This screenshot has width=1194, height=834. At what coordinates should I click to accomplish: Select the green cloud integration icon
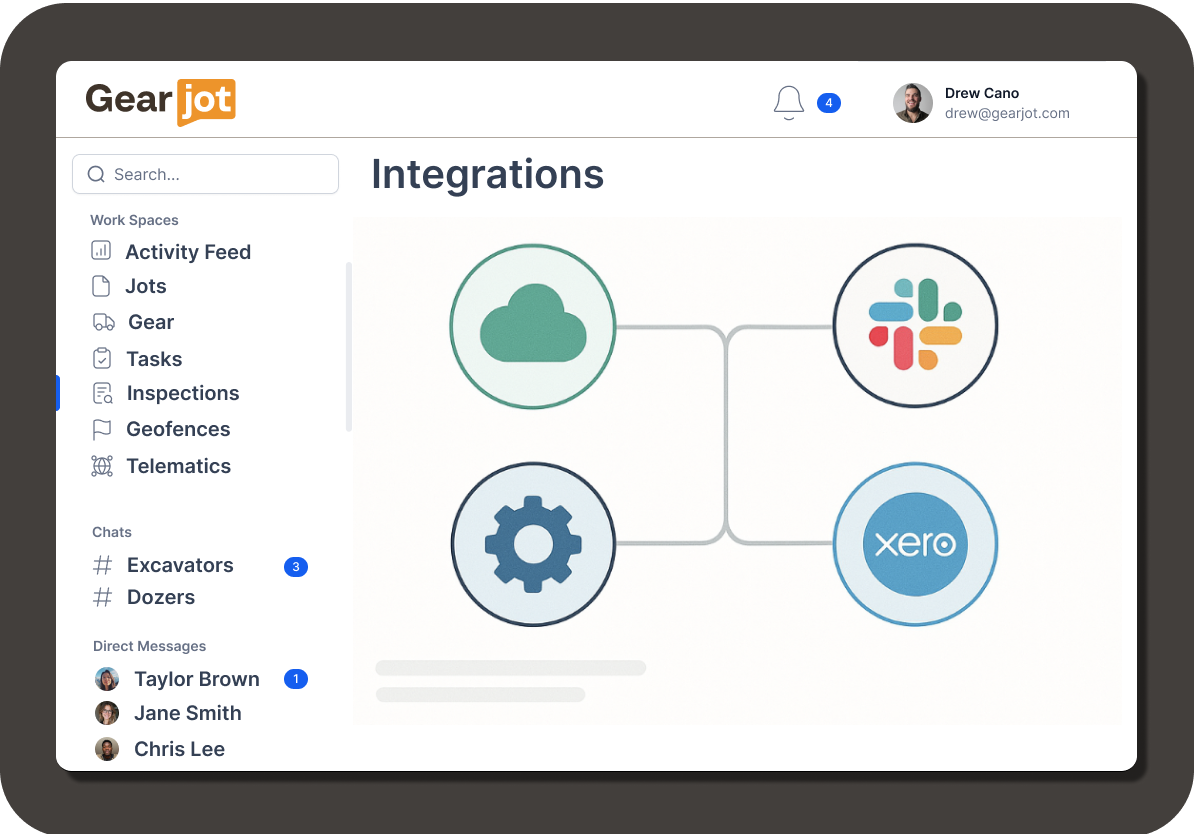tap(533, 327)
